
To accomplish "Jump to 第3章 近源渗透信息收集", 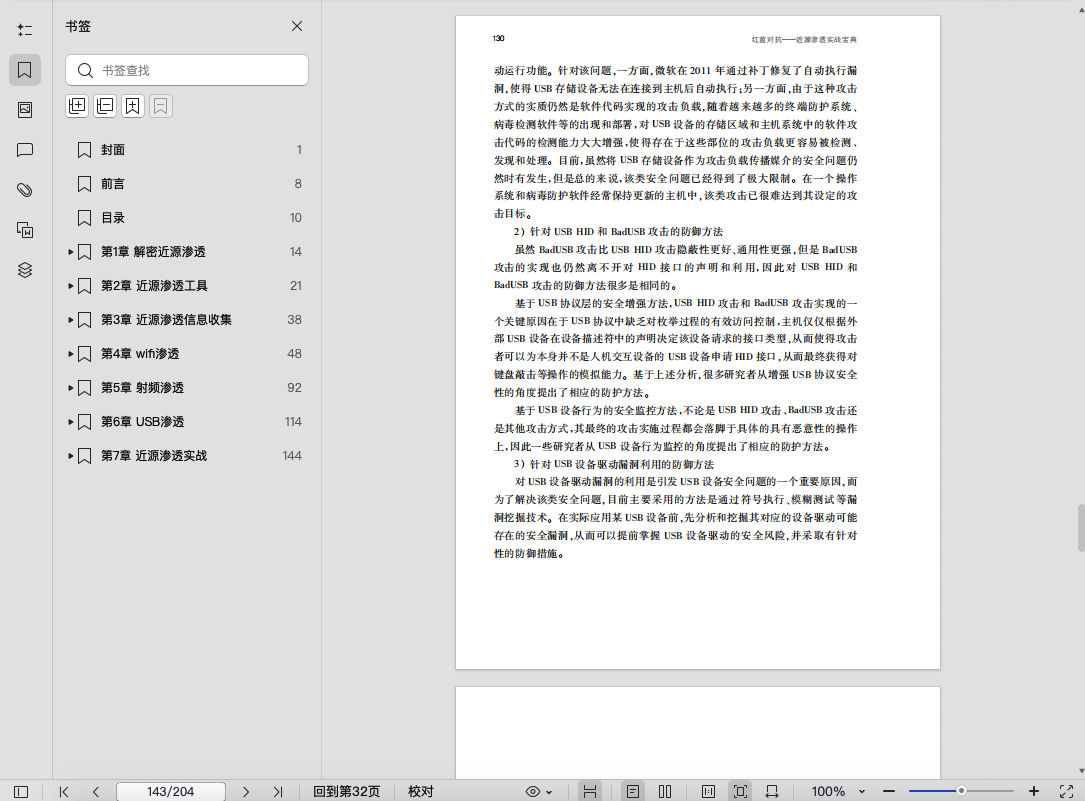I will coord(166,320).
